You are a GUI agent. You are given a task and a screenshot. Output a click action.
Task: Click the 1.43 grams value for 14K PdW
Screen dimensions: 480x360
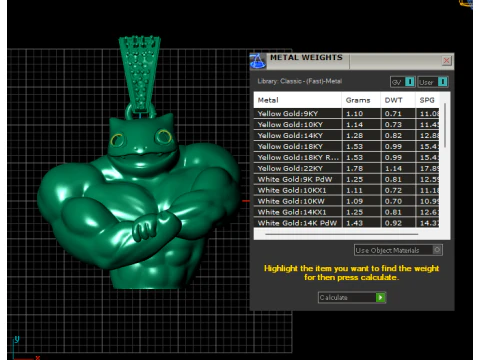(354, 223)
